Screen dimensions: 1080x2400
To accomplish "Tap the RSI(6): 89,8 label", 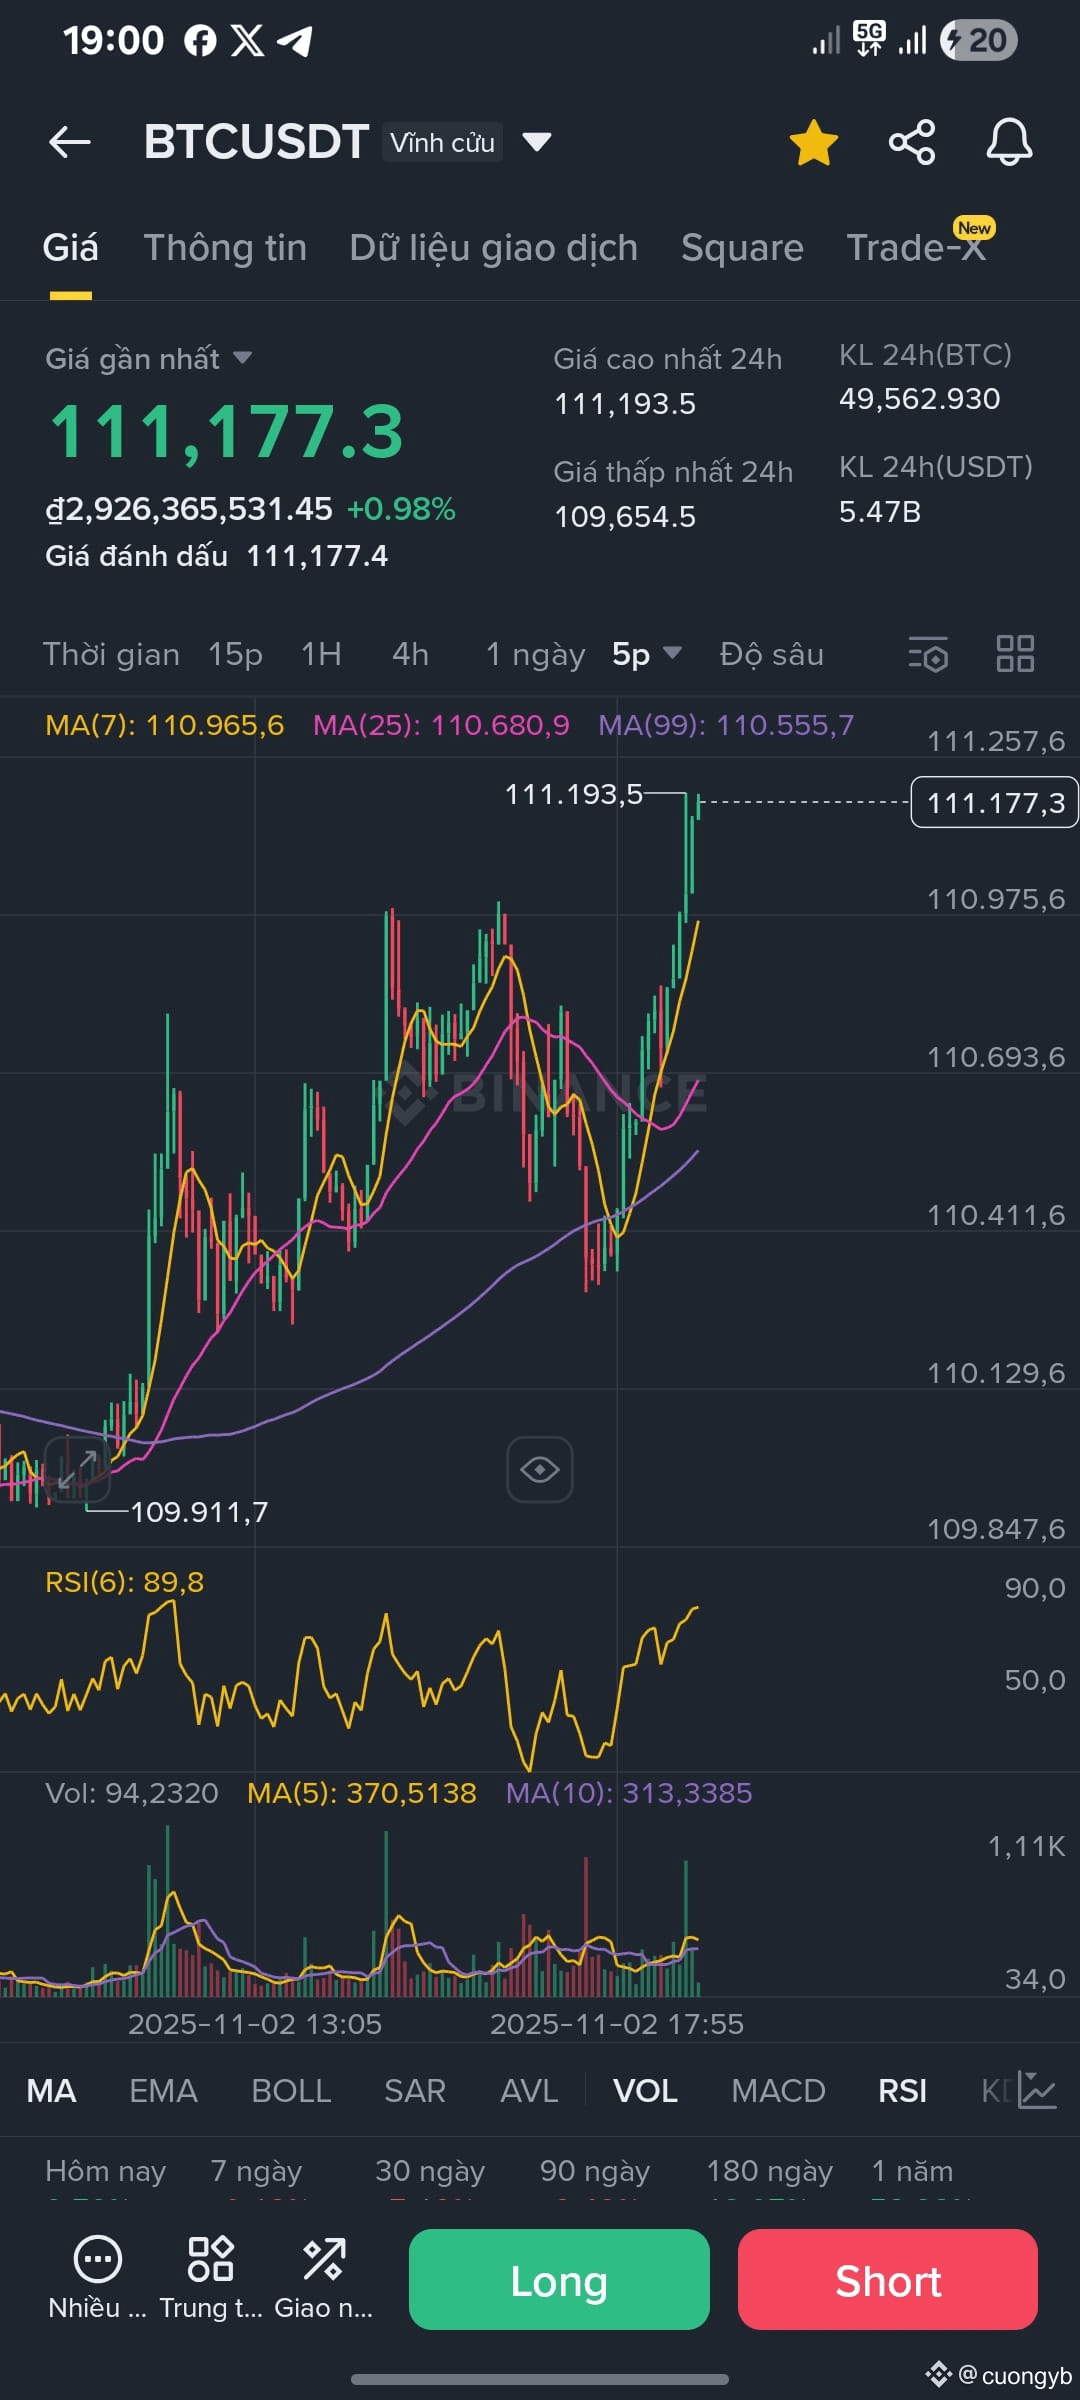I will [124, 1582].
